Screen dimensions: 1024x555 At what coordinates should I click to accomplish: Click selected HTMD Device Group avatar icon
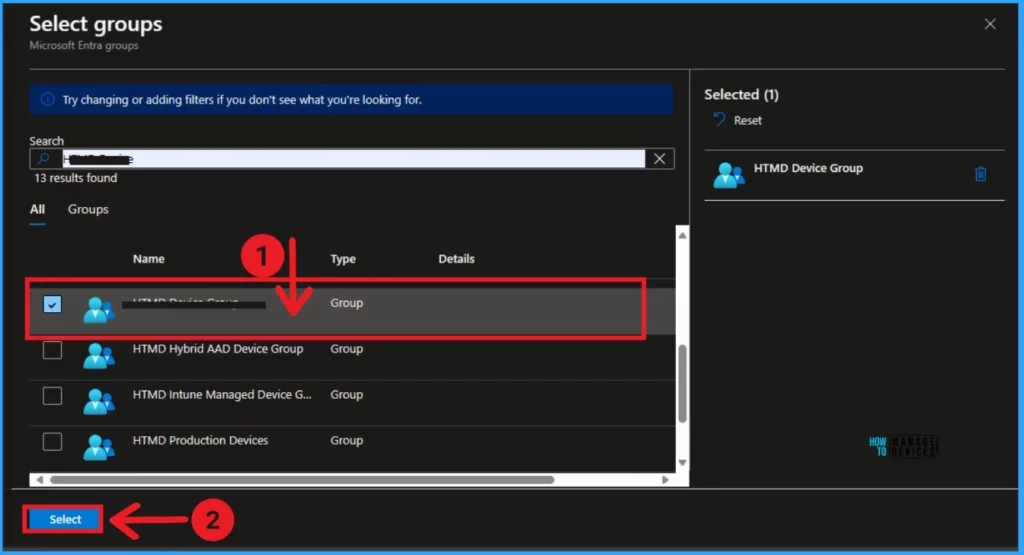coord(729,175)
